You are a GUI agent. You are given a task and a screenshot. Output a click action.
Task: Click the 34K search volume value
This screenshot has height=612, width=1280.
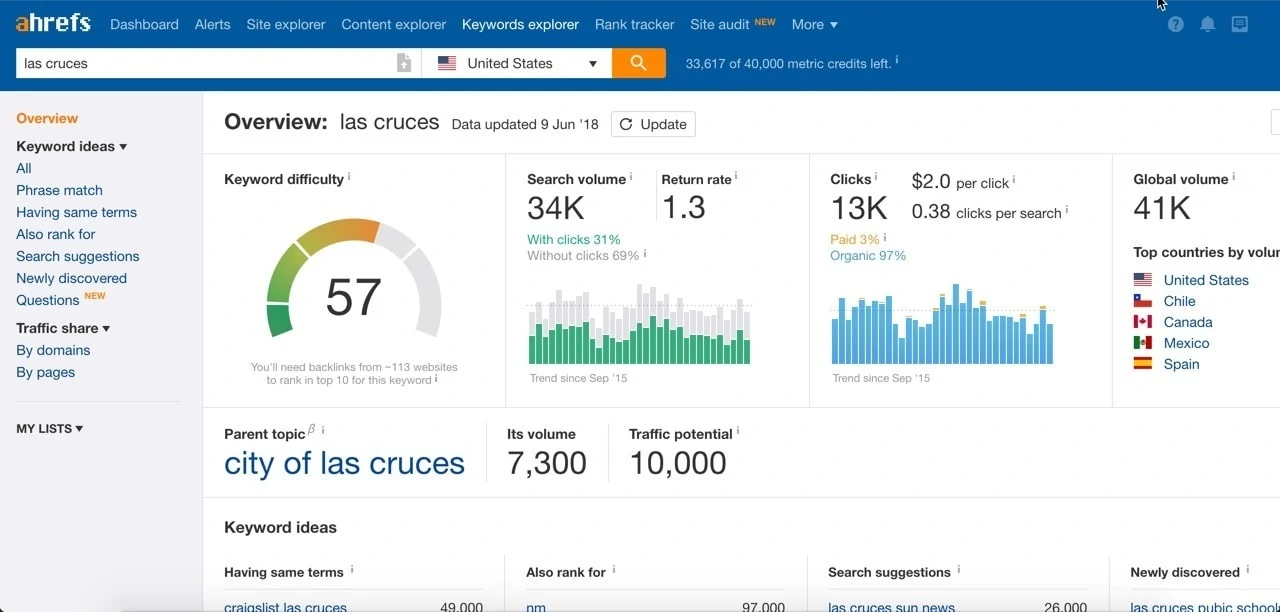tap(556, 207)
